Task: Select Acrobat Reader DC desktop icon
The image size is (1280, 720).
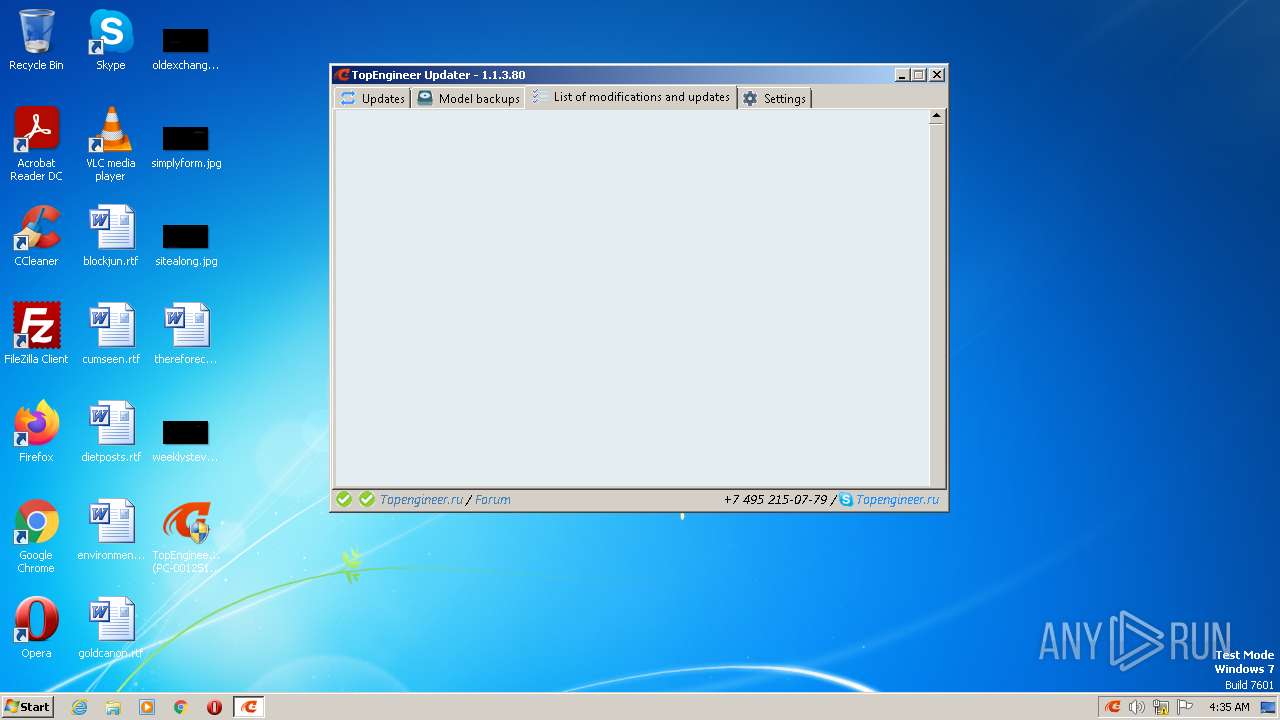Action: coord(36,144)
